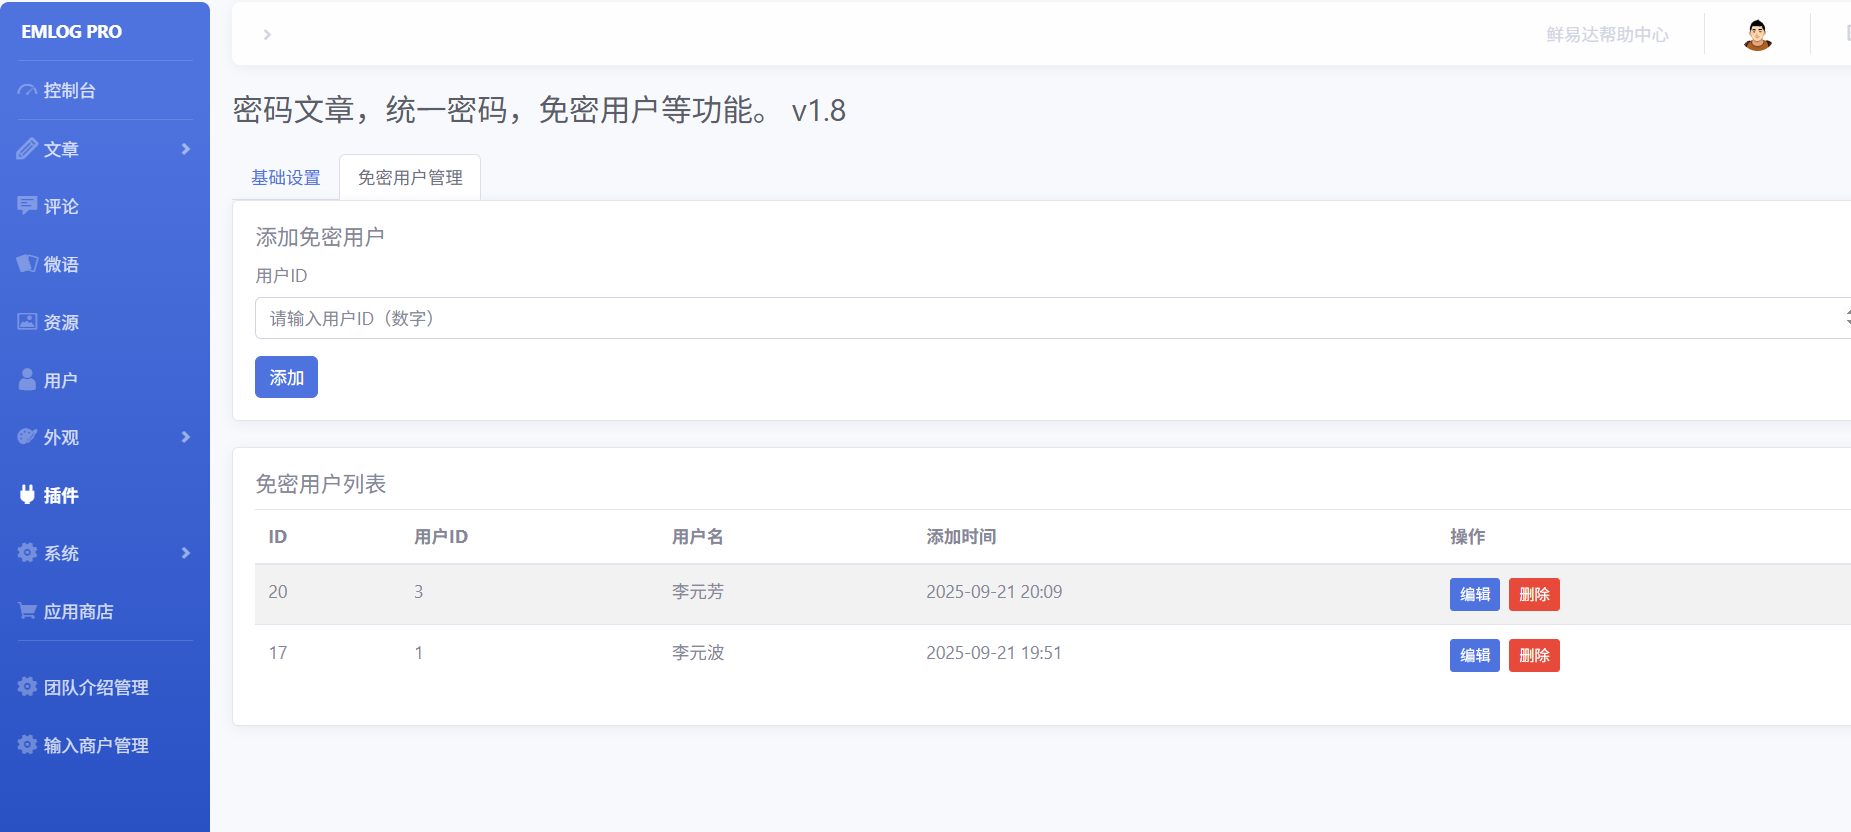
Task: Expand the sidebar toggle arrow in top bar
Action: click(x=267, y=35)
